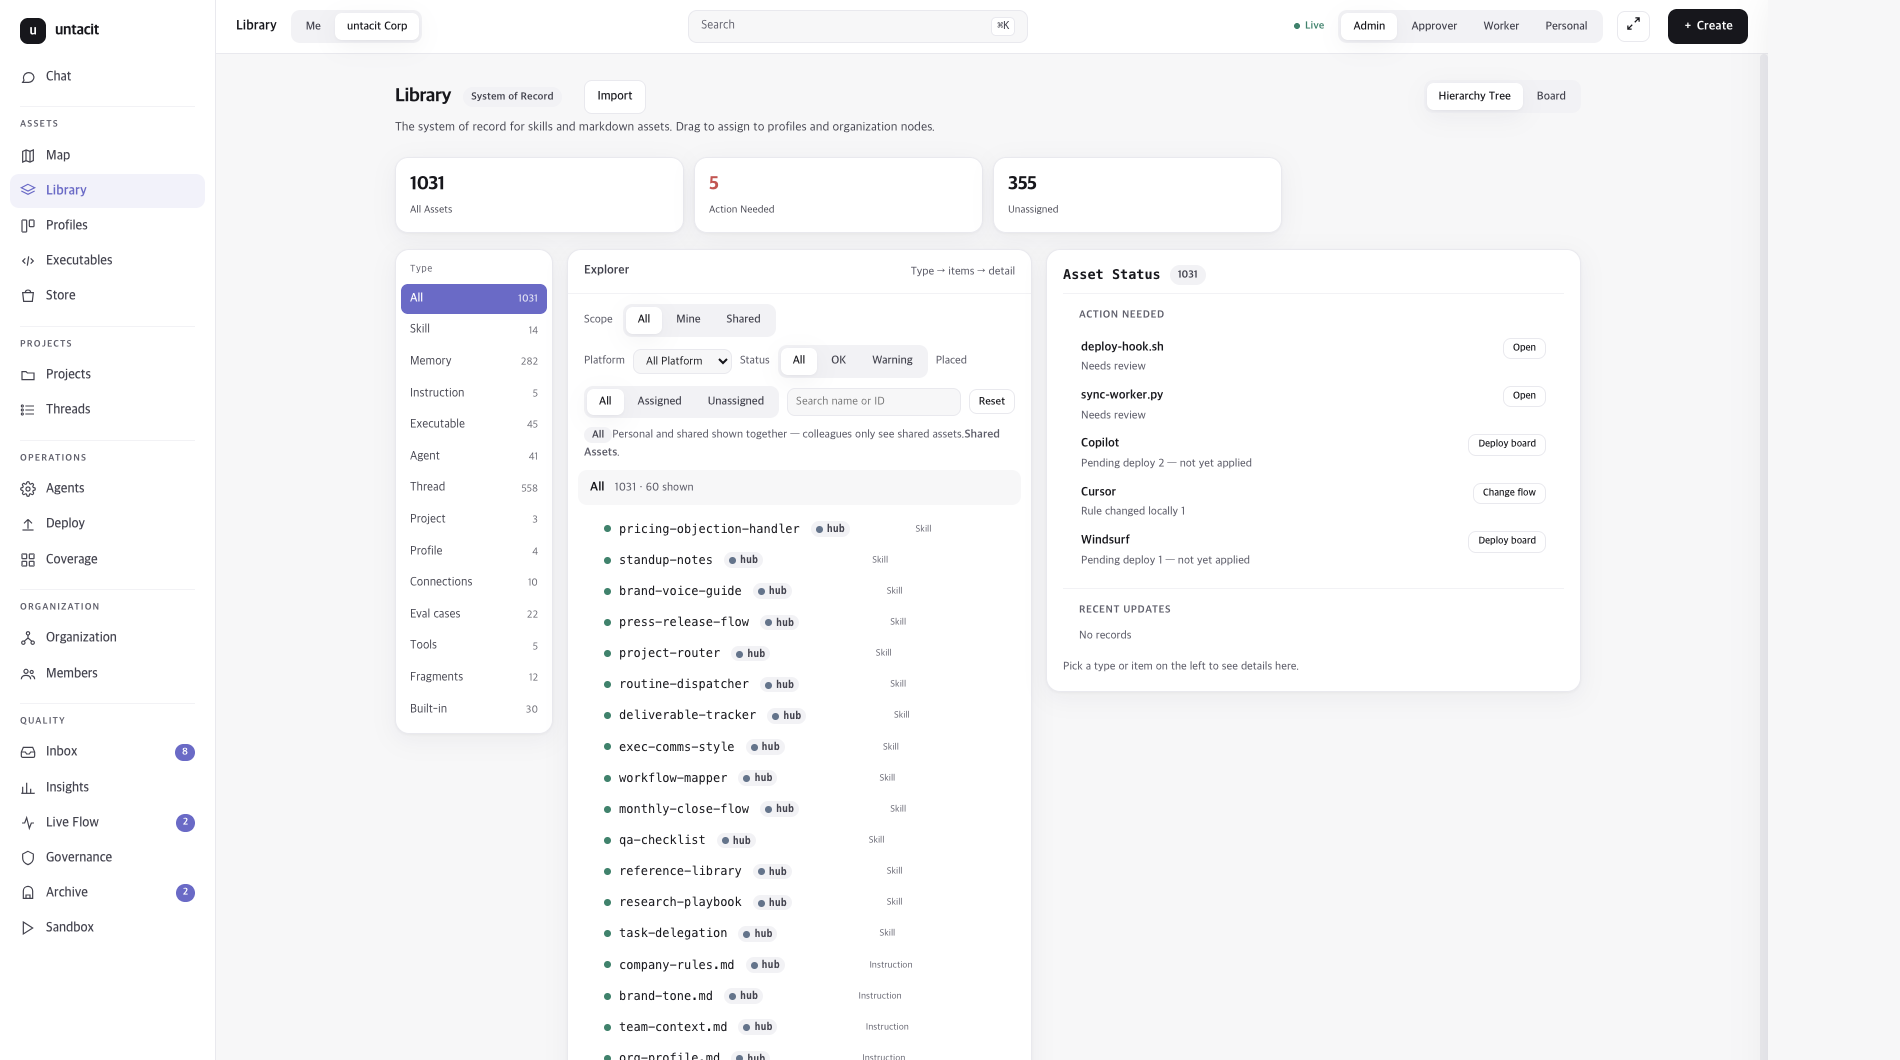
Task: Click the Live Flow badge showing 2
Action: pos(185,823)
